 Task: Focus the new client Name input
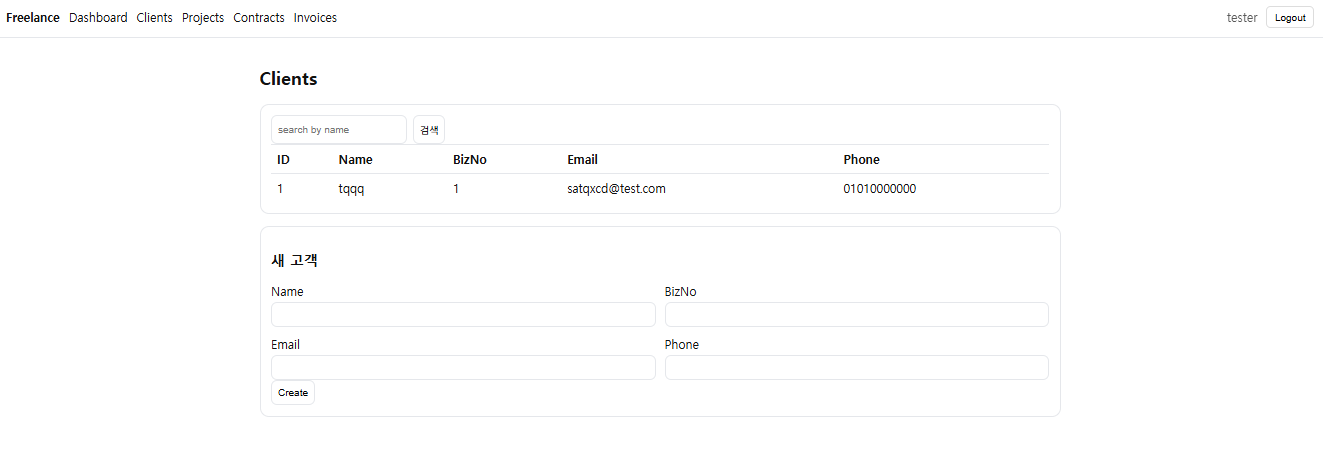[x=463, y=314]
